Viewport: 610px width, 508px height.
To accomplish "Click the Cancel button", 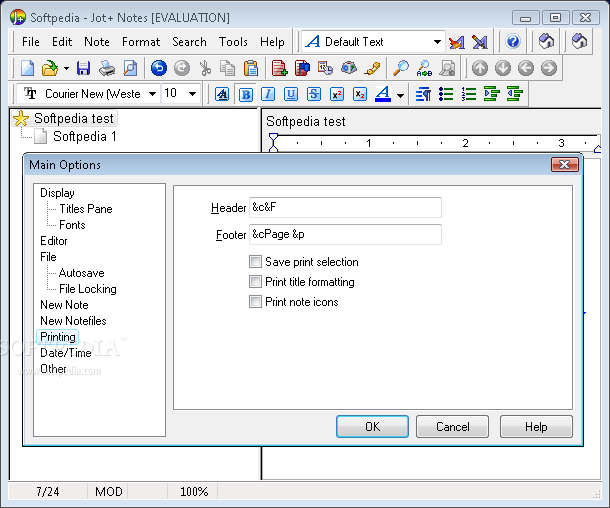I will 452,426.
